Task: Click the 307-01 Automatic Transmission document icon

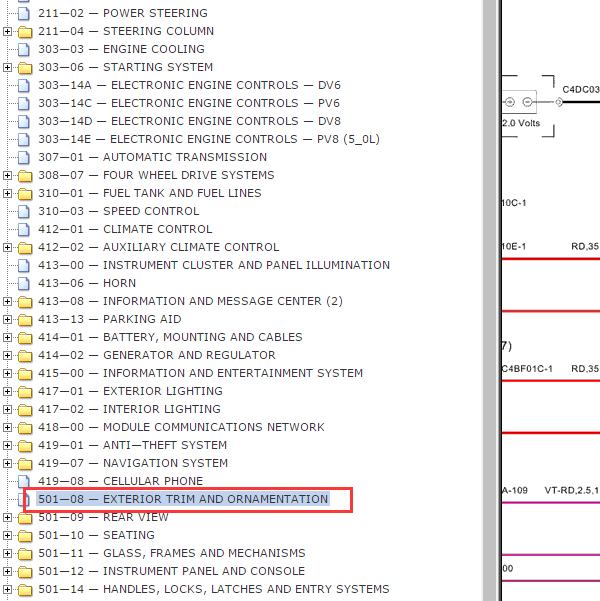Action: [x=24, y=158]
